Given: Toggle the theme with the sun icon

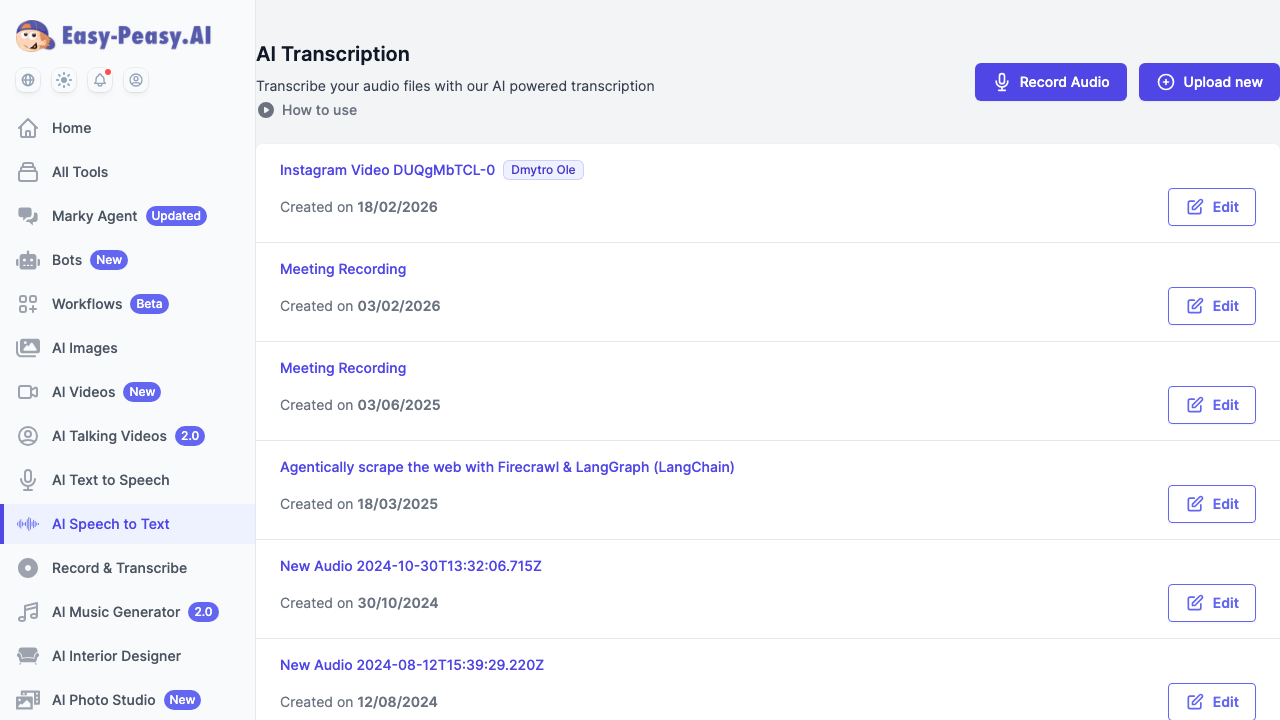Looking at the screenshot, I should click(x=63, y=80).
